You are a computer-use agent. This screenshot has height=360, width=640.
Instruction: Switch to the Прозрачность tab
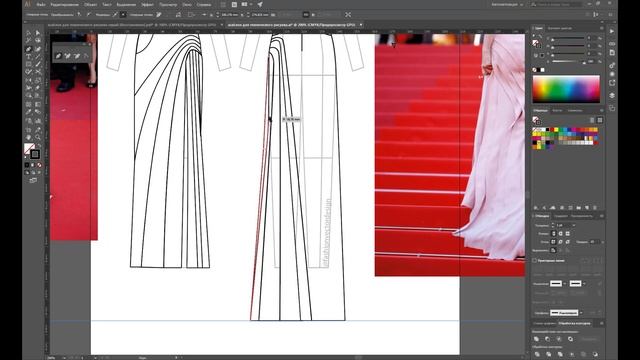point(582,216)
